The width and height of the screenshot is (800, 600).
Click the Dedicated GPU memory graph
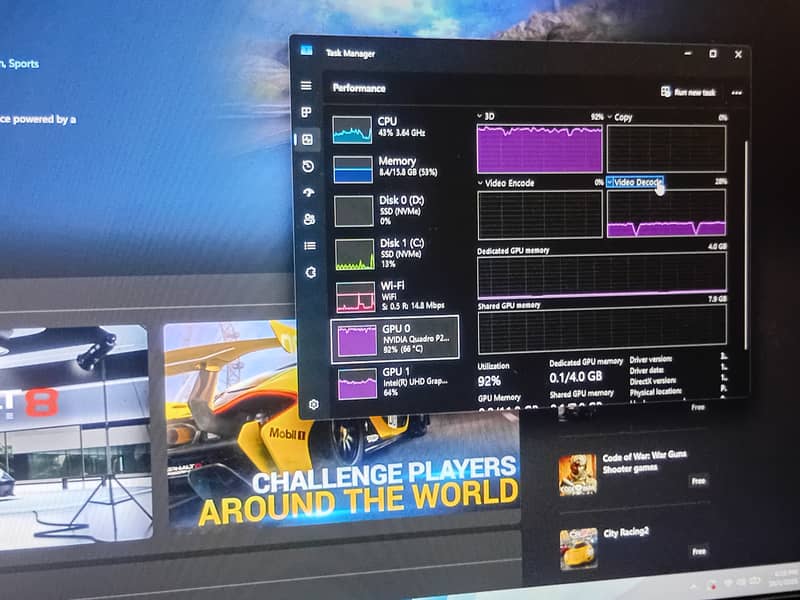pos(602,276)
